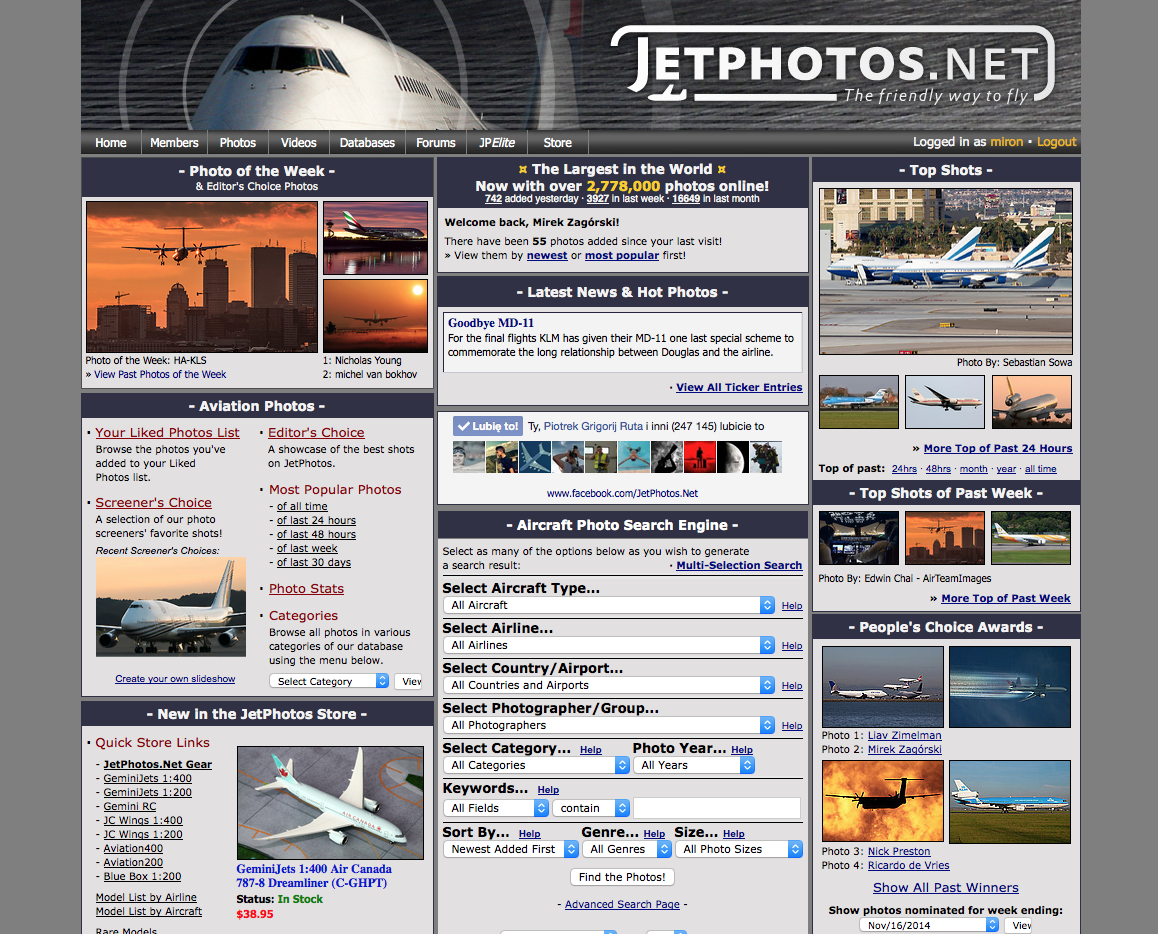Screen dimensions: 1158x934
Task: Click the JetPhotos.Net logo banner
Action: point(833,66)
